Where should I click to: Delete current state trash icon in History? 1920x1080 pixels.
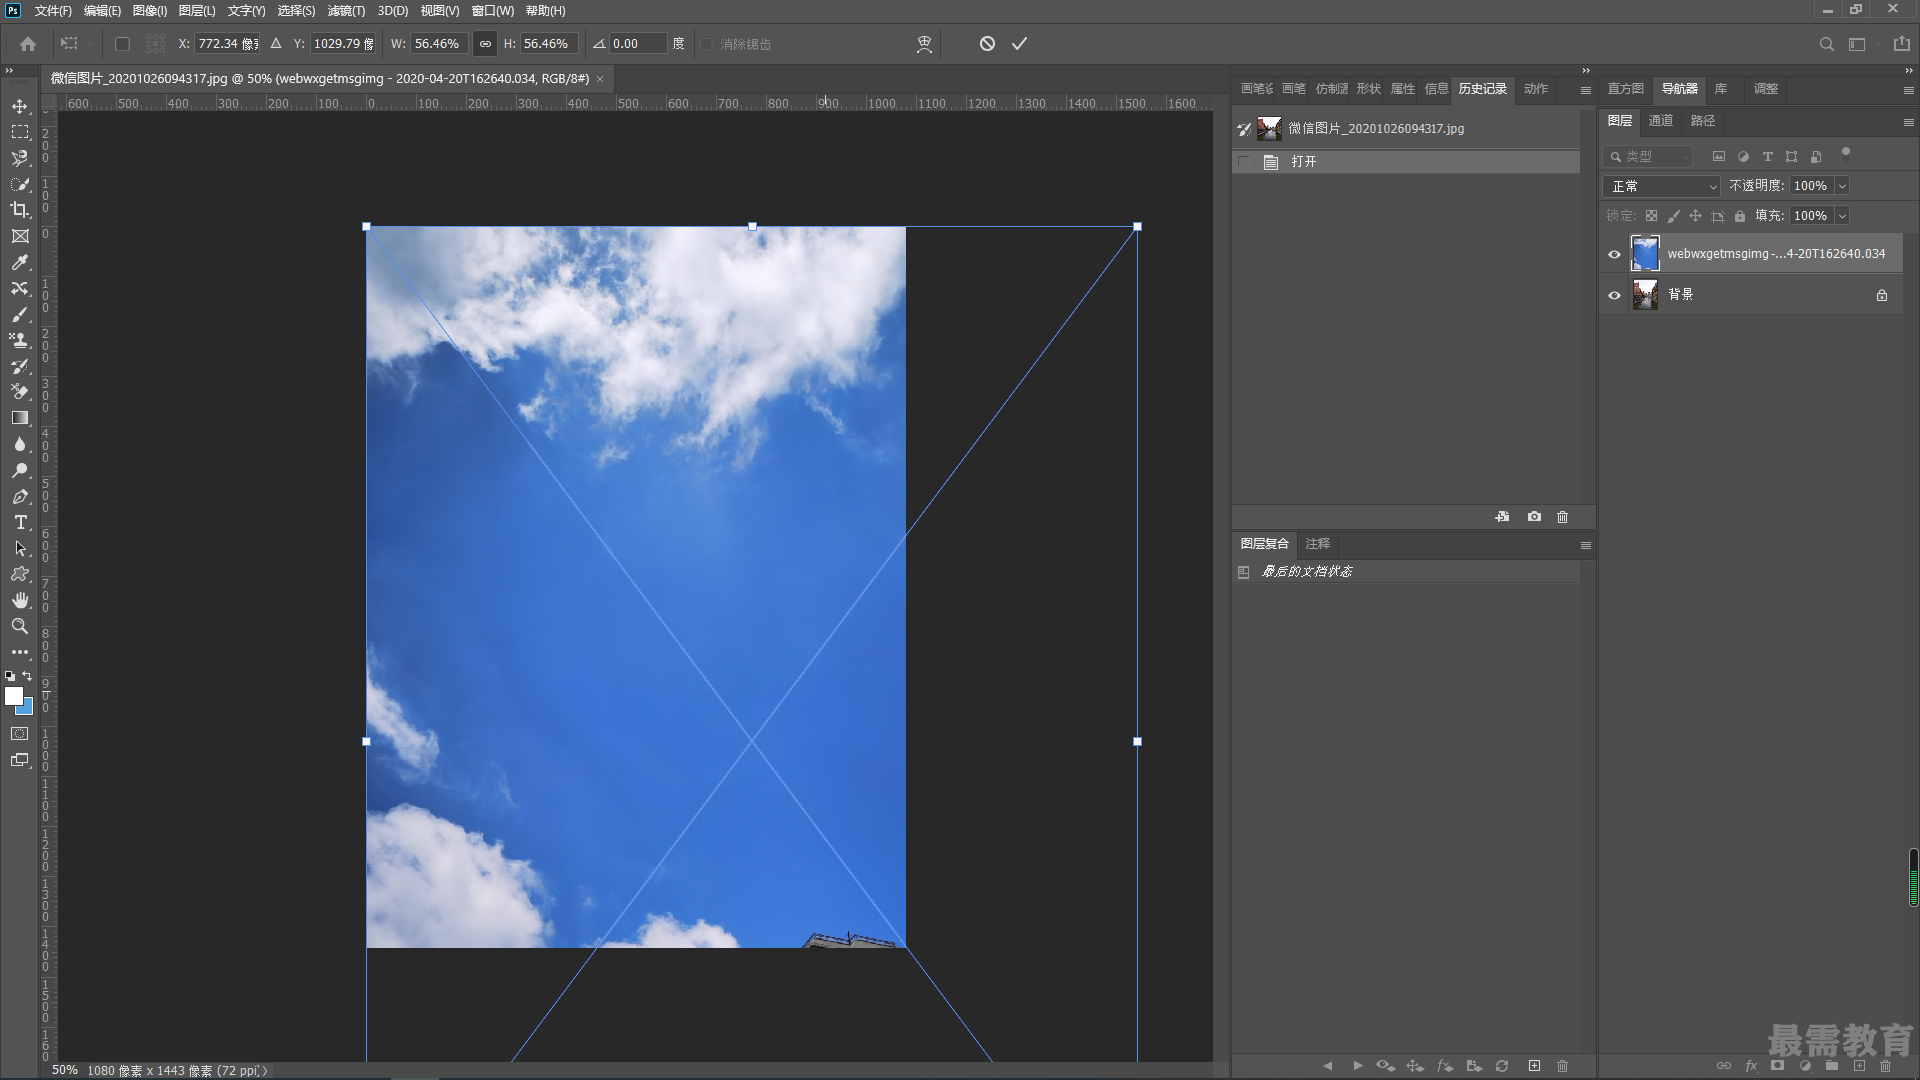1562,517
